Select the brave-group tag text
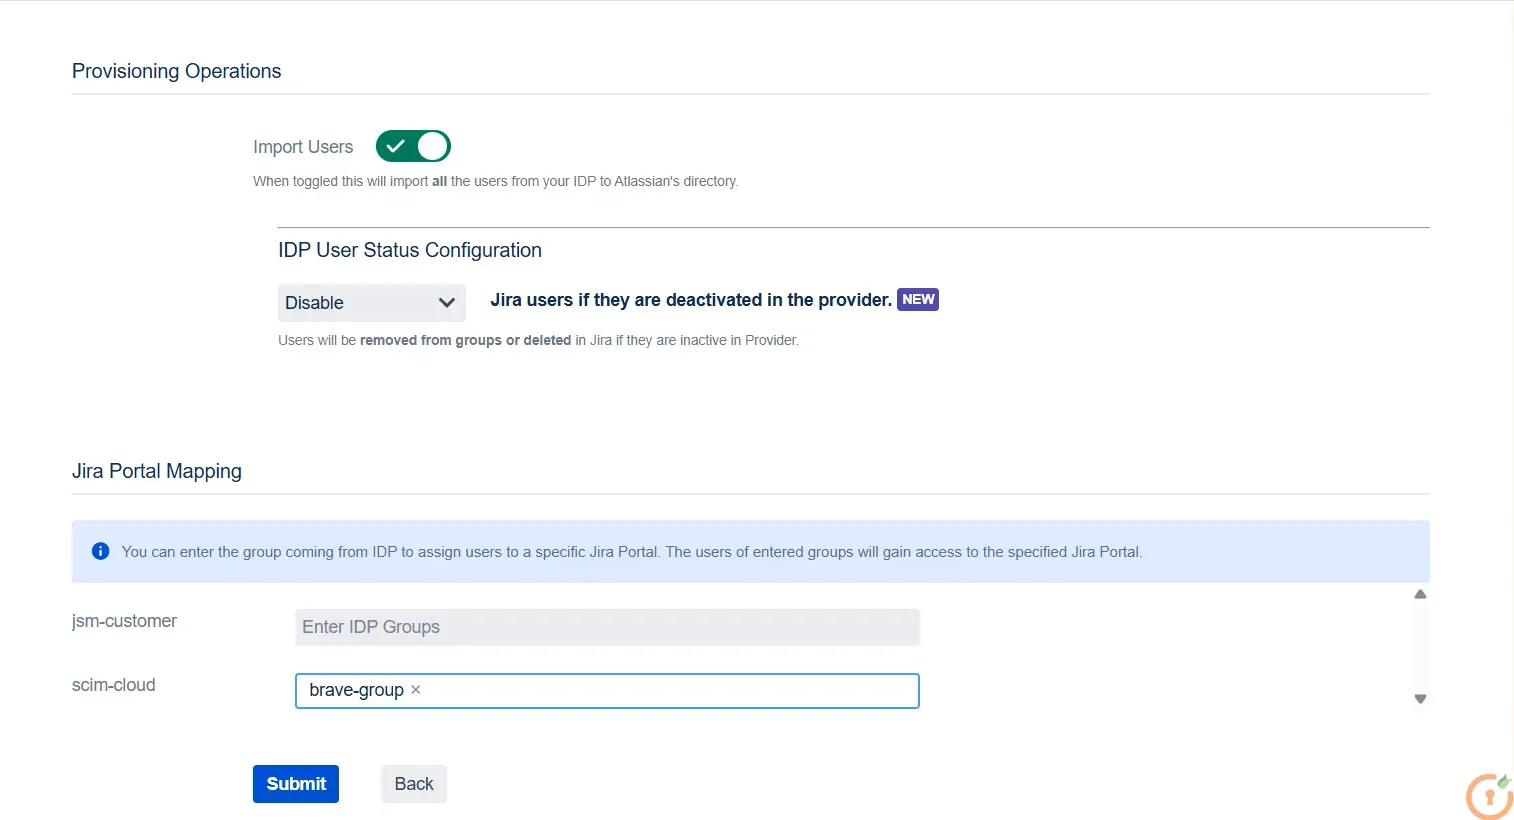Screen dimensions: 1514x820 (x=356, y=690)
